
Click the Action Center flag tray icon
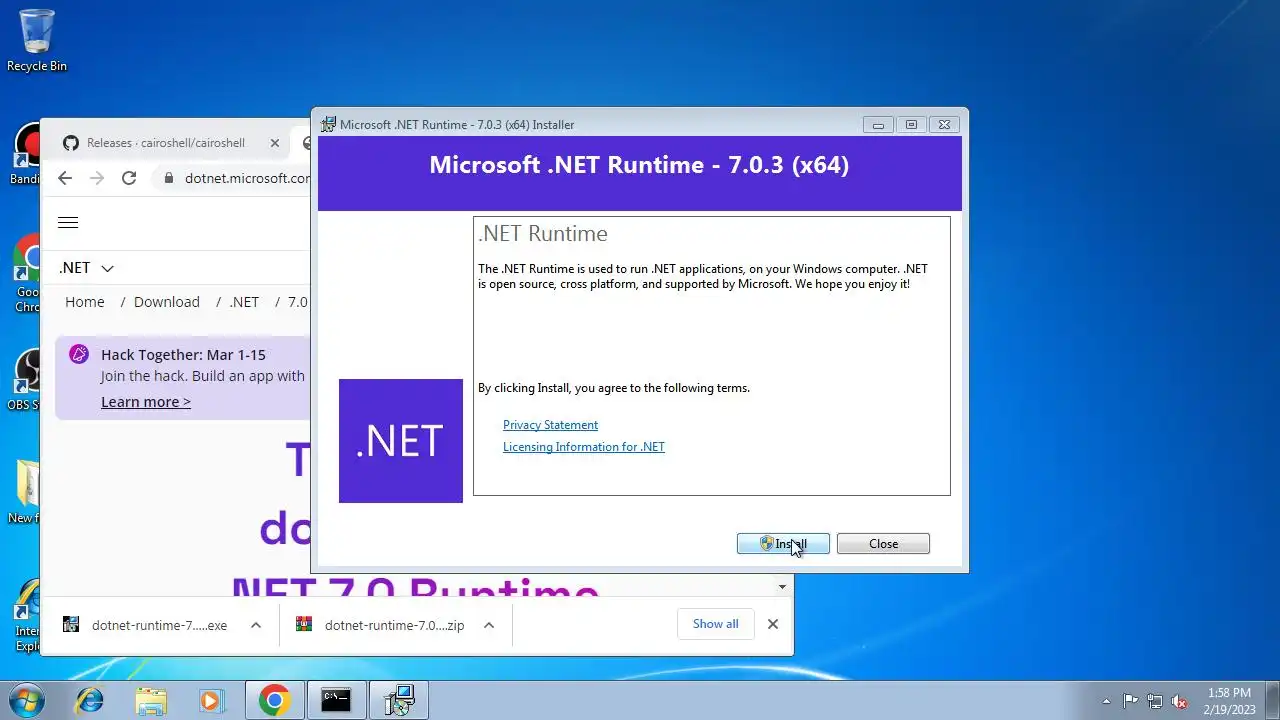pyautogui.click(x=1131, y=701)
